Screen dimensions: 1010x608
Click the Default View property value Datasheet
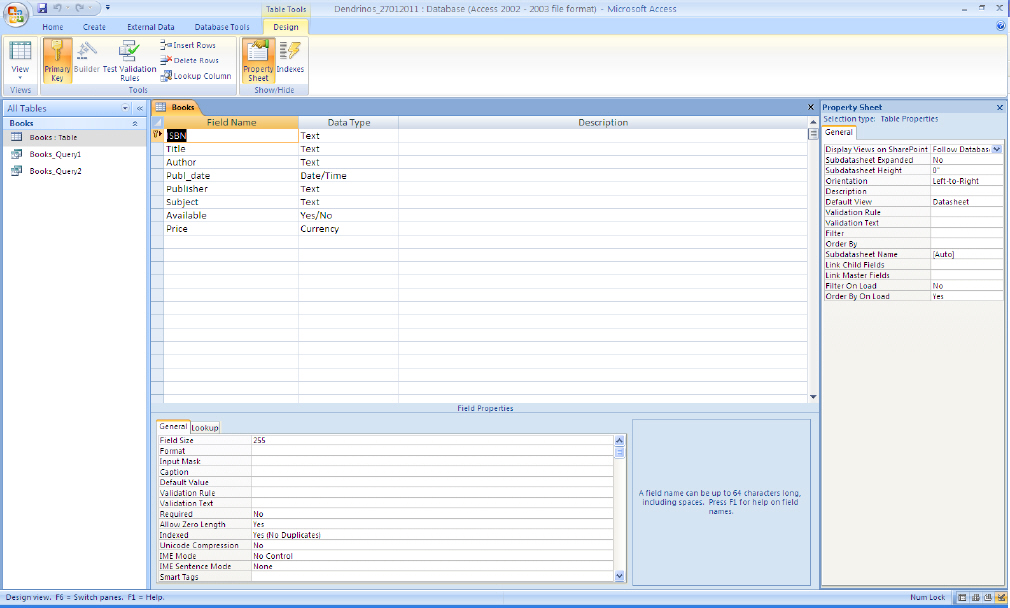(x=966, y=202)
